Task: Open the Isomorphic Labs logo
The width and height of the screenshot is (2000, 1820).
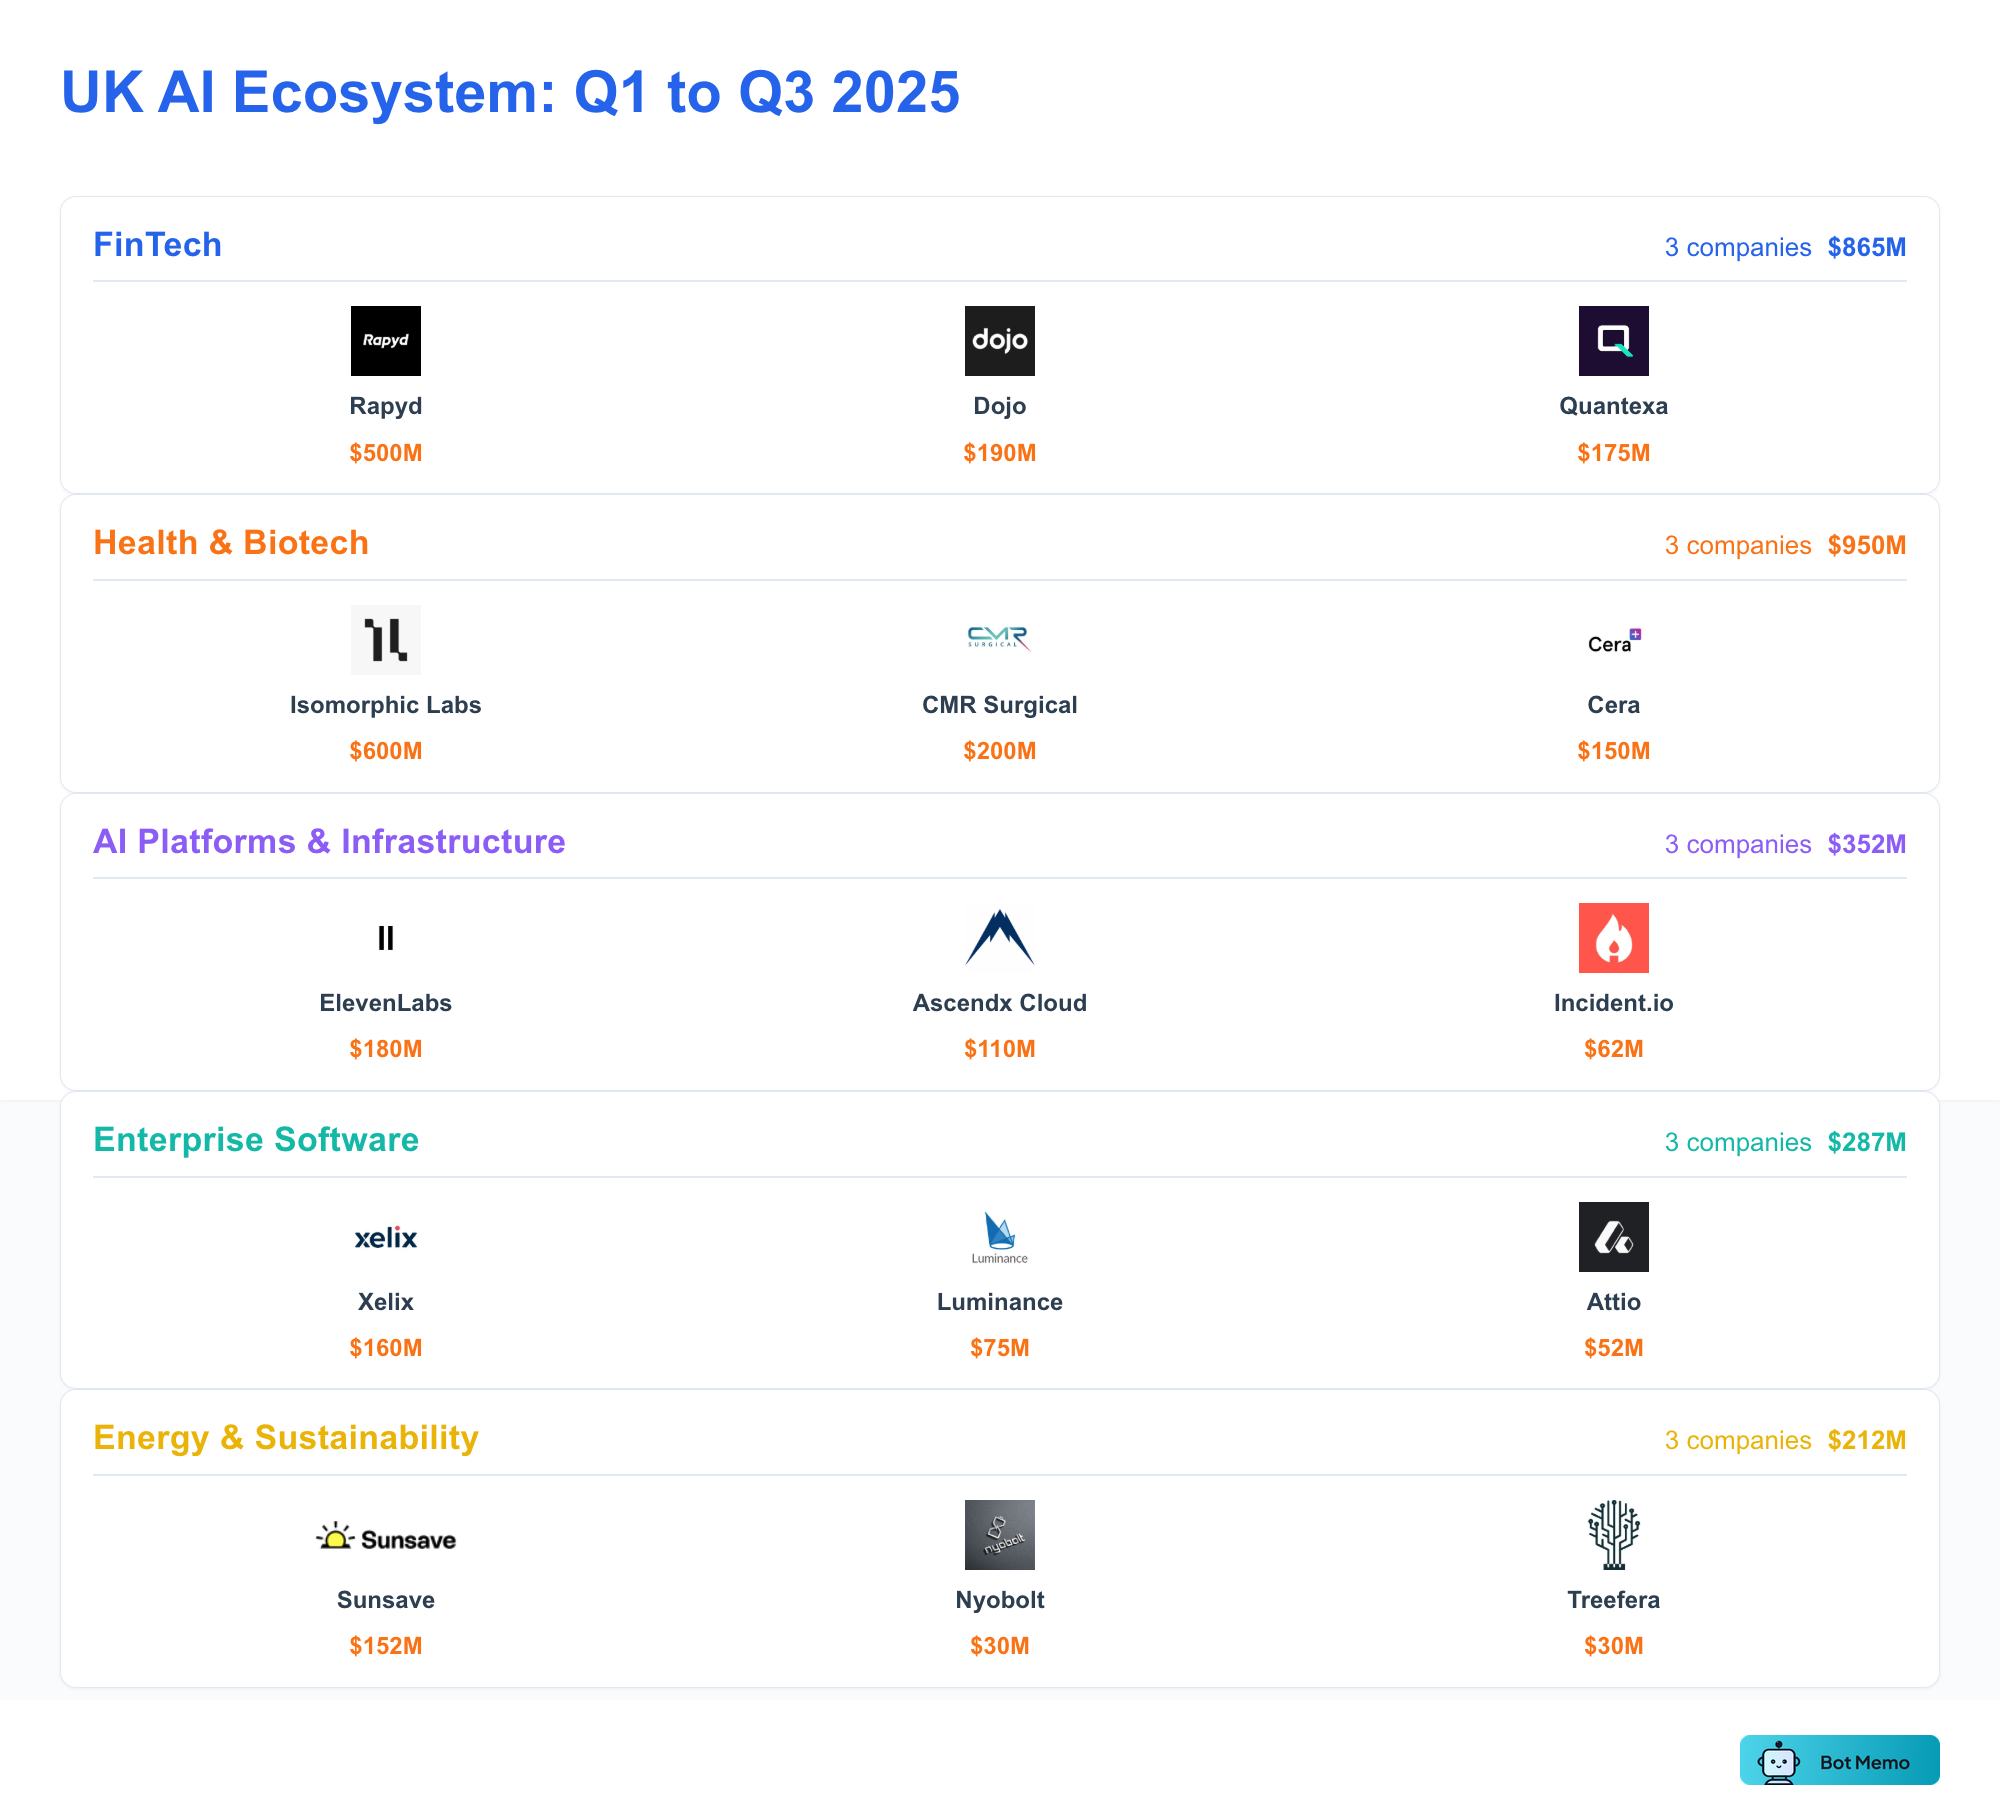Action: (x=385, y=640)
